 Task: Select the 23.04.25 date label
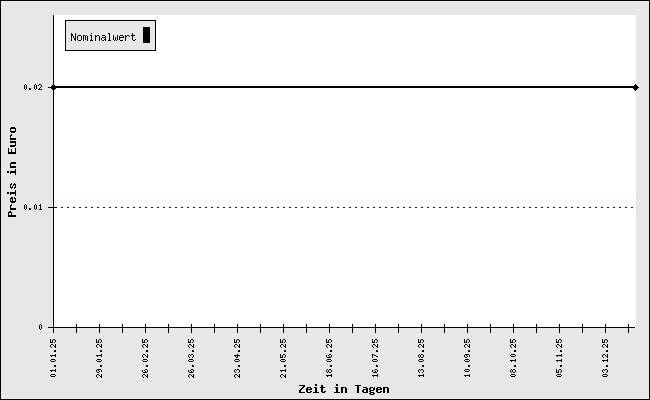pos(238,357)
